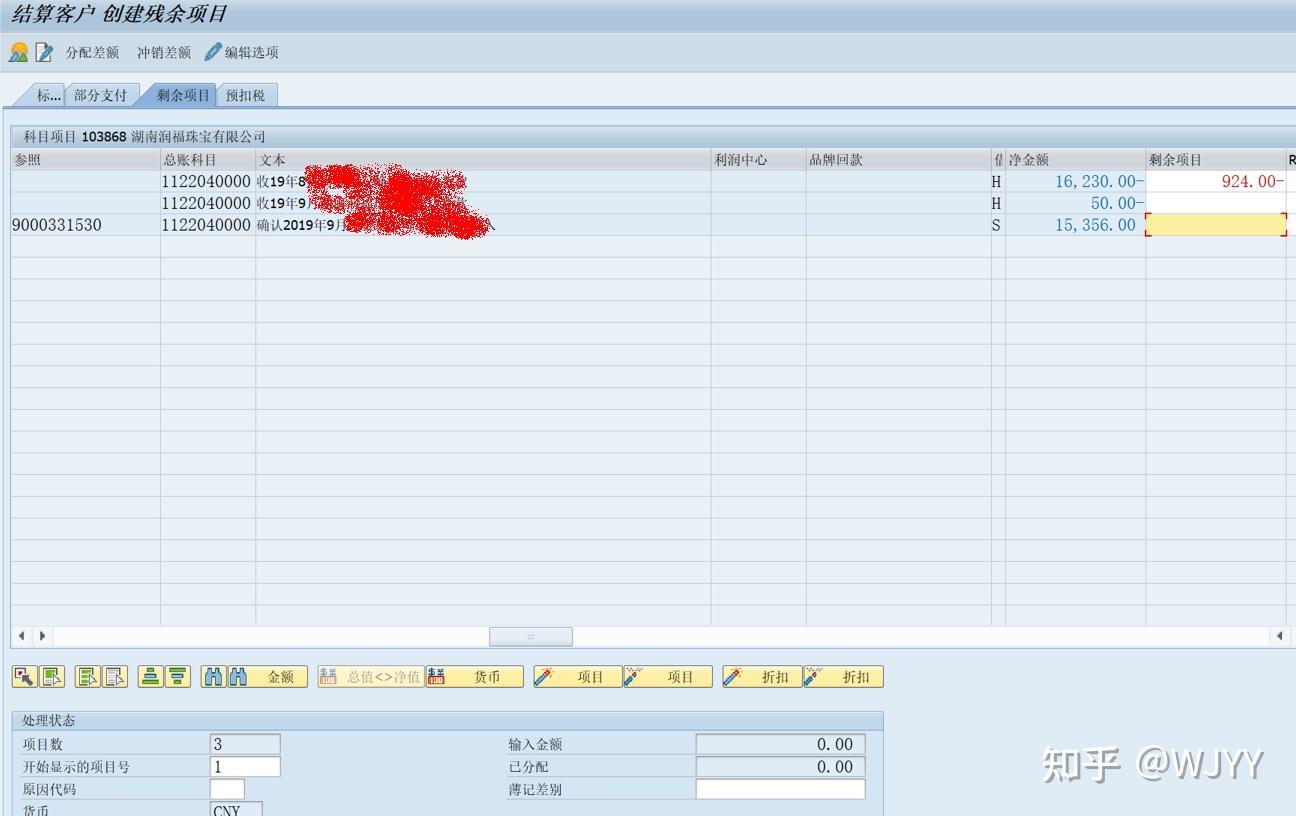Click the 货币 currency toolbar button

point(486,677)
